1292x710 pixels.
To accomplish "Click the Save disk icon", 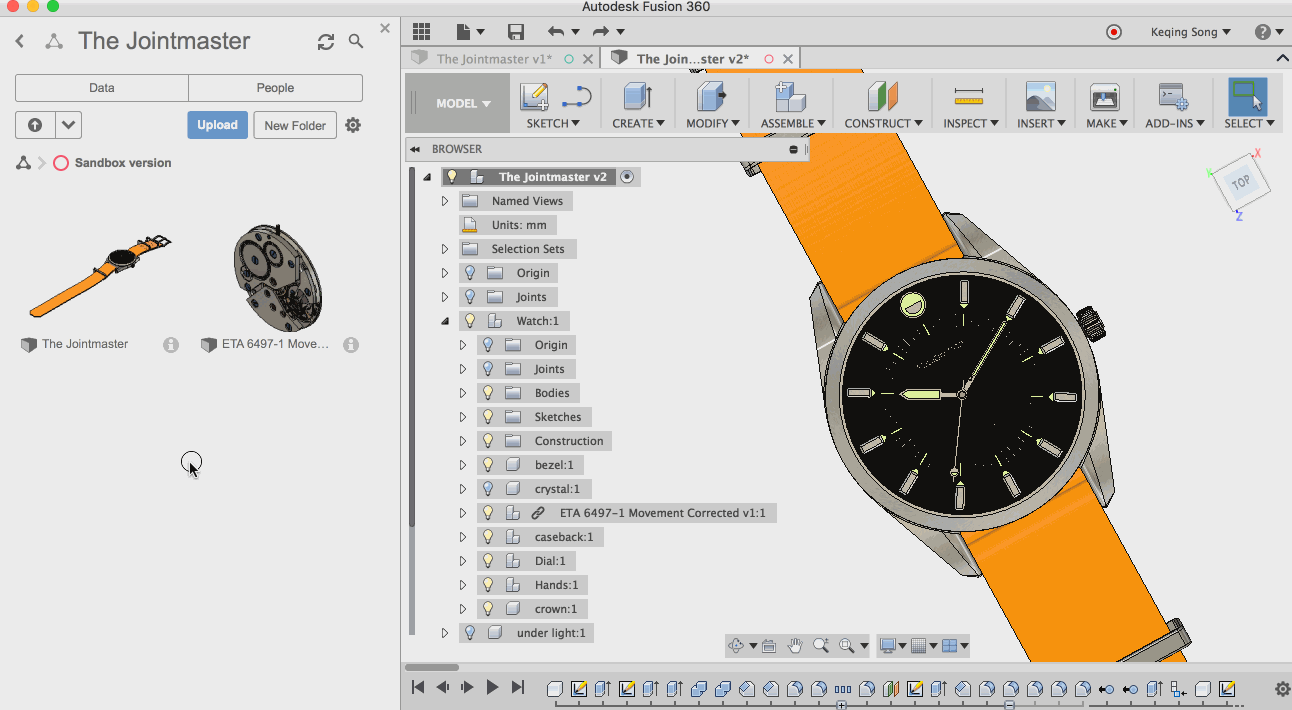I will point(516,32).
